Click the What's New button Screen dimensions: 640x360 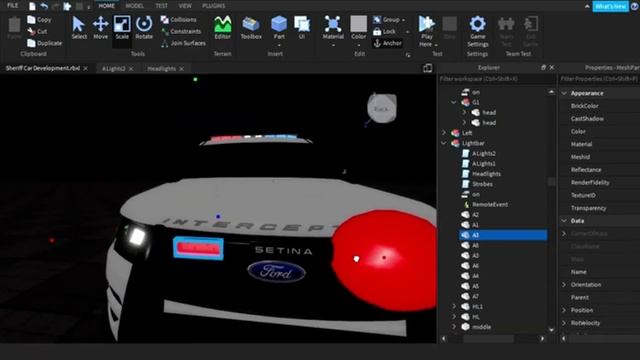point(610,6)
